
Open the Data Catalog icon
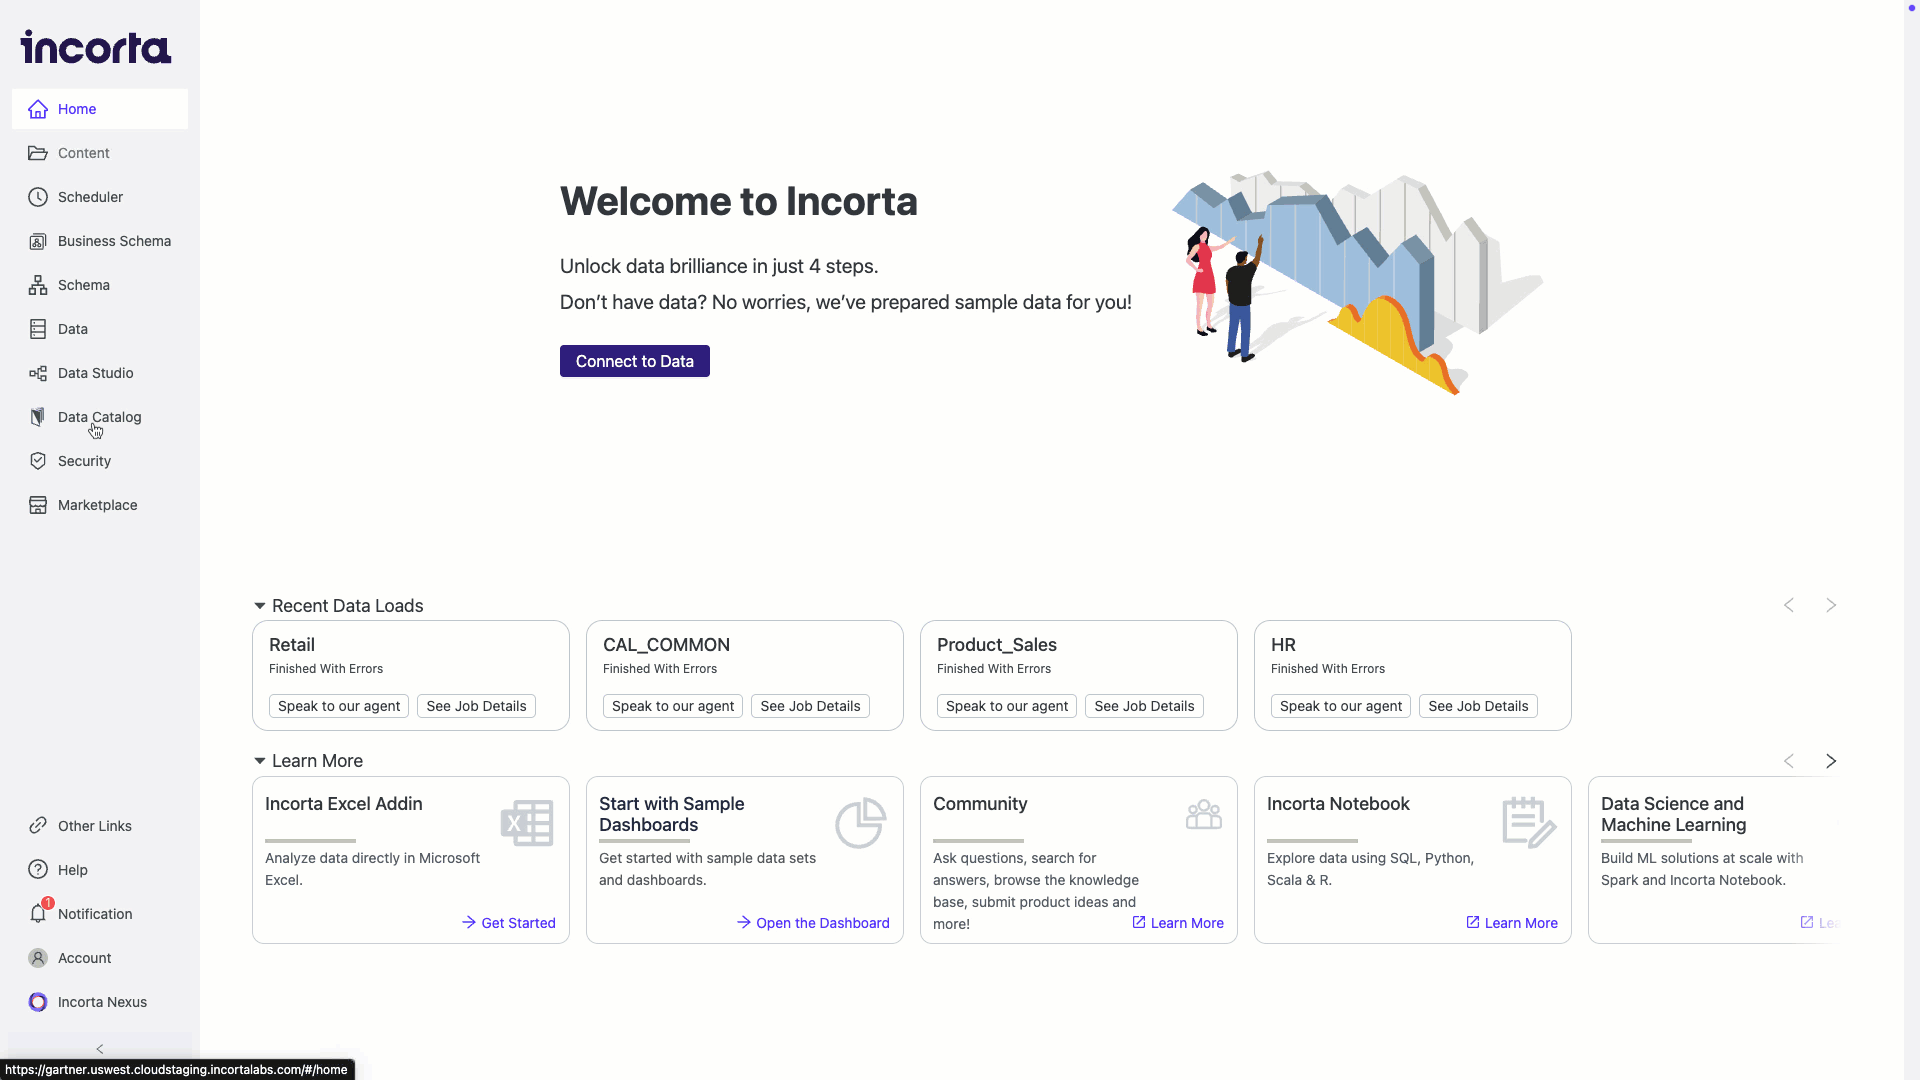pyautogui.click(x=38, y=417)
